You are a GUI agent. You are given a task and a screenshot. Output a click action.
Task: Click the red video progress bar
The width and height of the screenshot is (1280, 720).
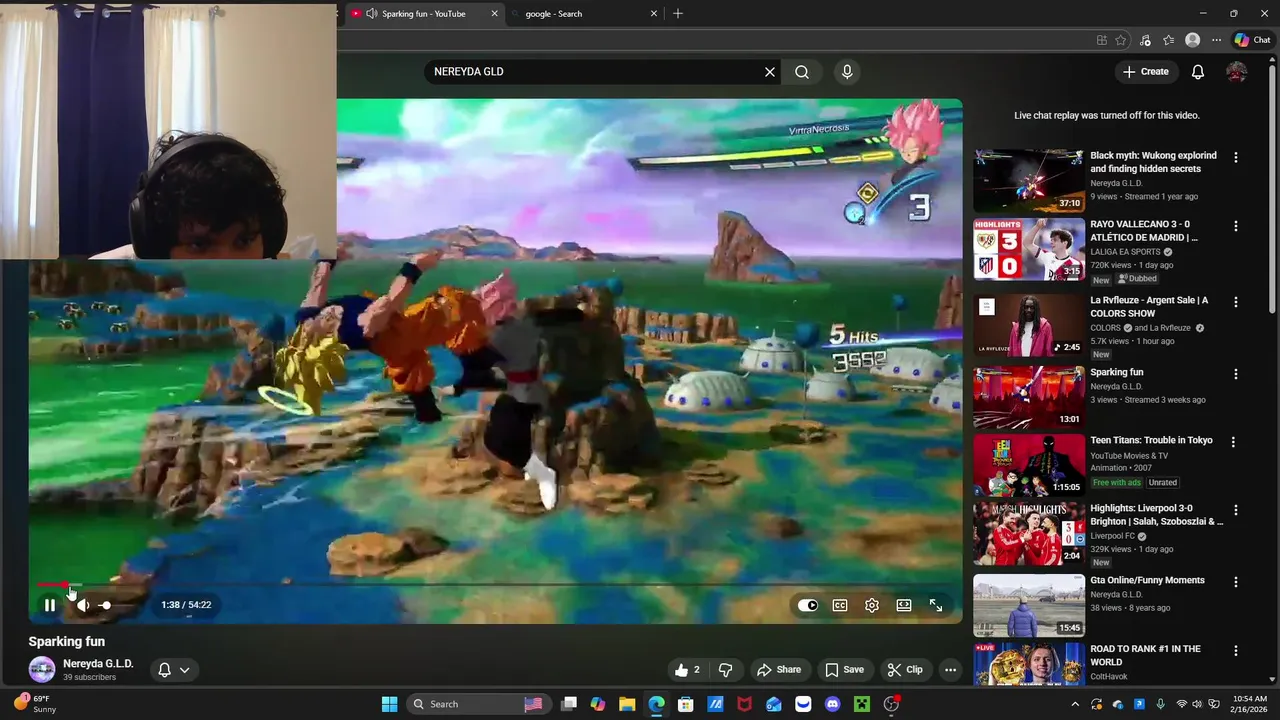(x=52, y=585)
